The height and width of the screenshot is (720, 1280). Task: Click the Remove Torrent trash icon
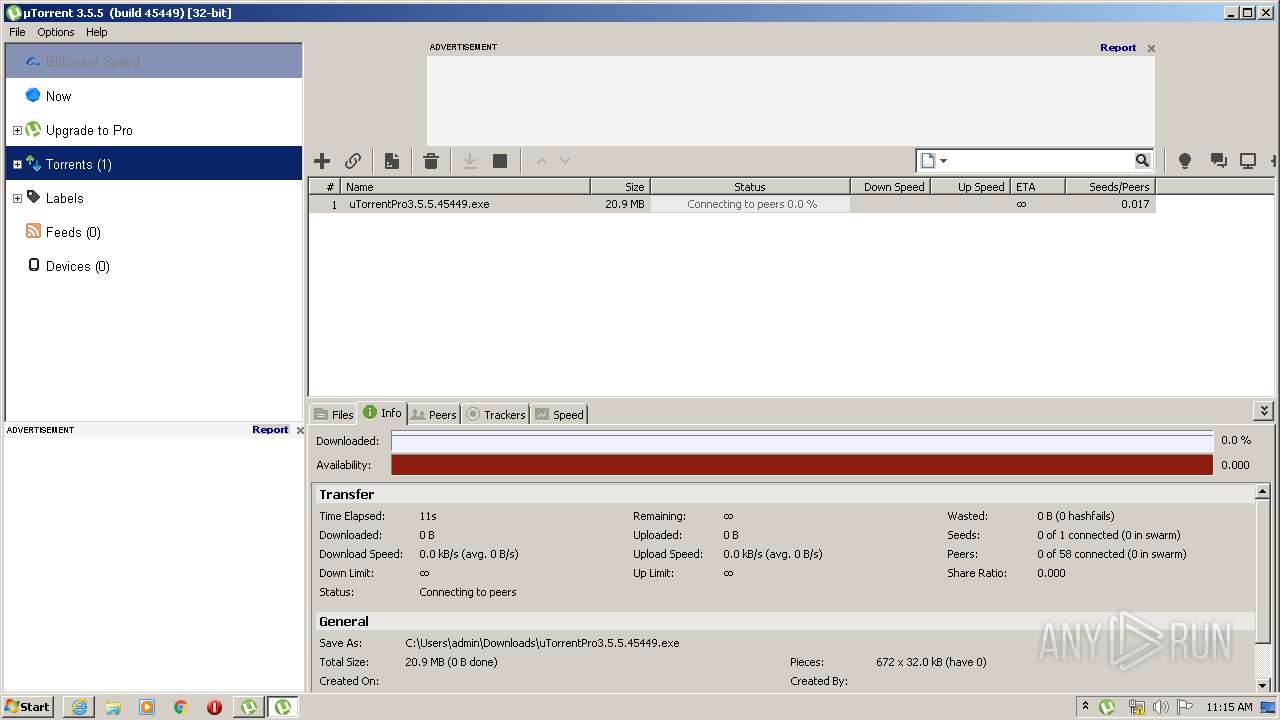(431, 161)
